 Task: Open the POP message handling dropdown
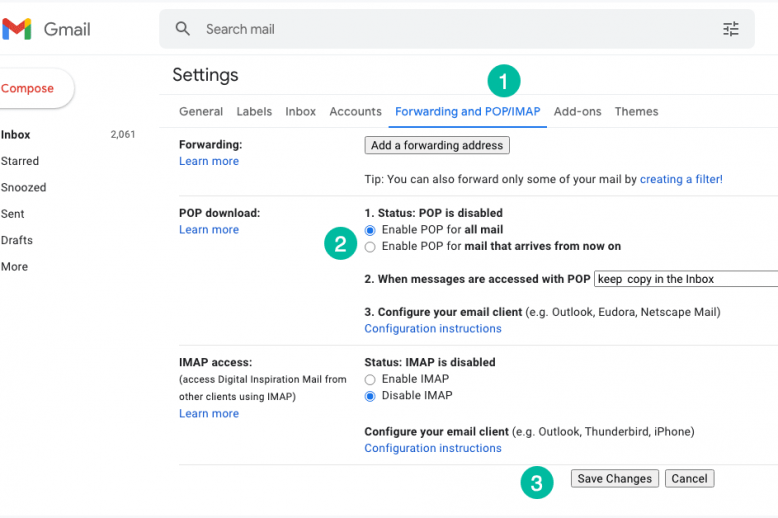[x=686, y=279]
